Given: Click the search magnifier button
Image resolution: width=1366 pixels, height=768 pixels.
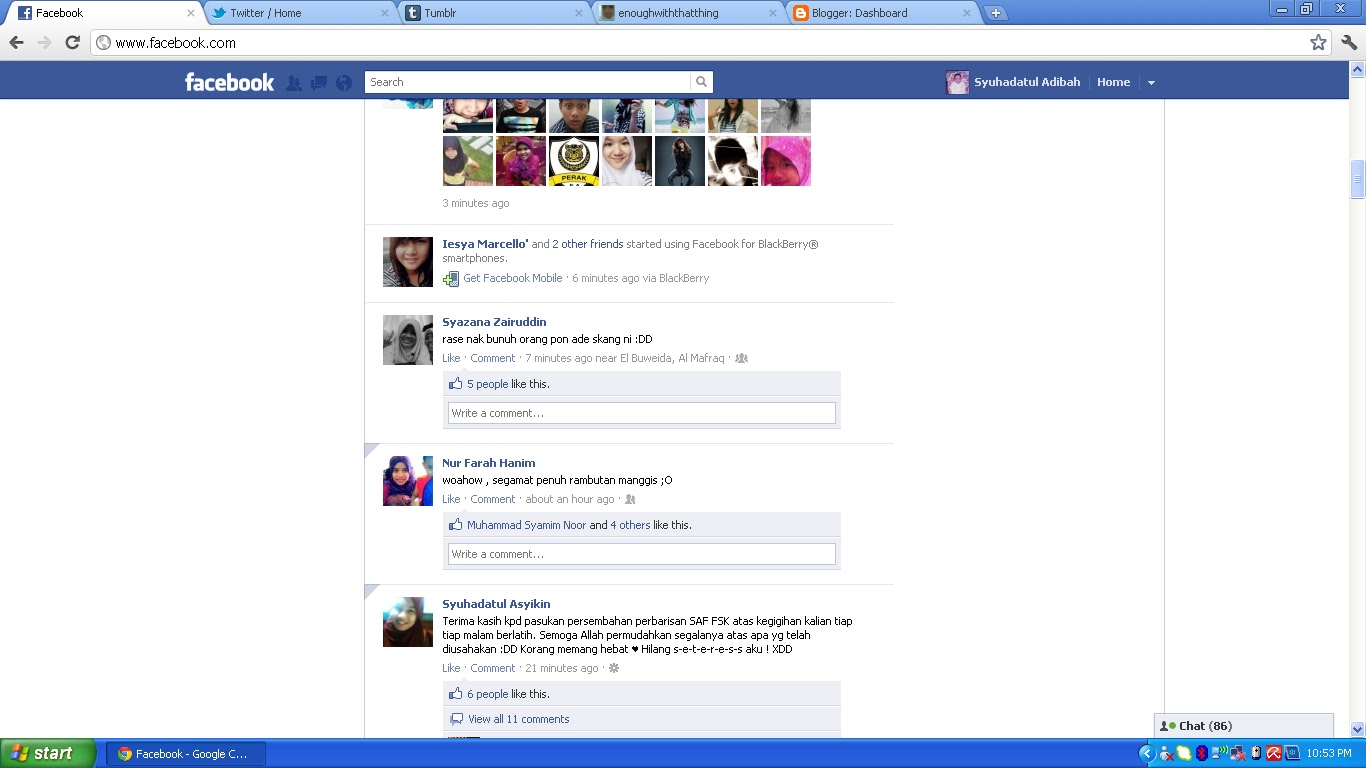Looking at the screenshot, I should click(702, 82).
